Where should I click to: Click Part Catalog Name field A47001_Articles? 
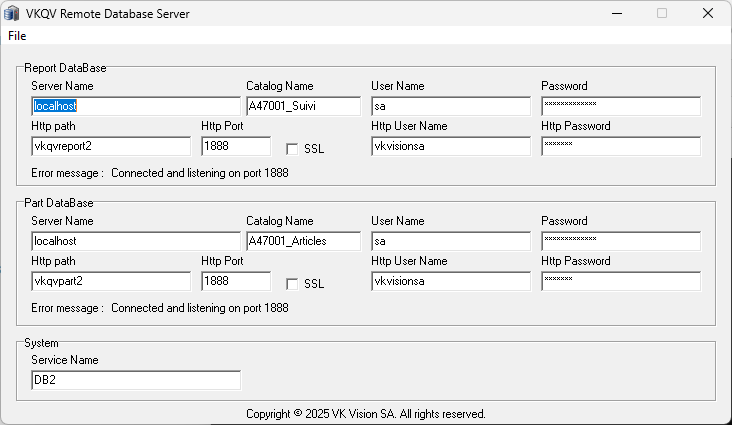(303, 241)
